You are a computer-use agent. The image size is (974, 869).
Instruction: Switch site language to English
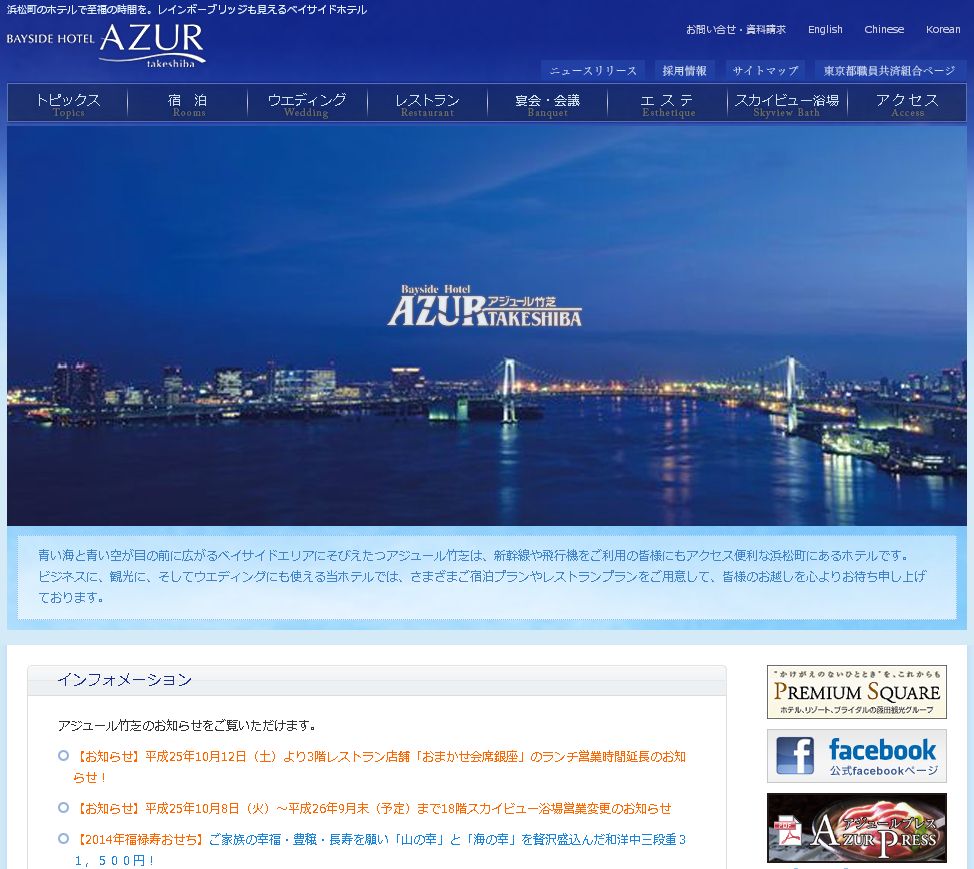[825, 29]
